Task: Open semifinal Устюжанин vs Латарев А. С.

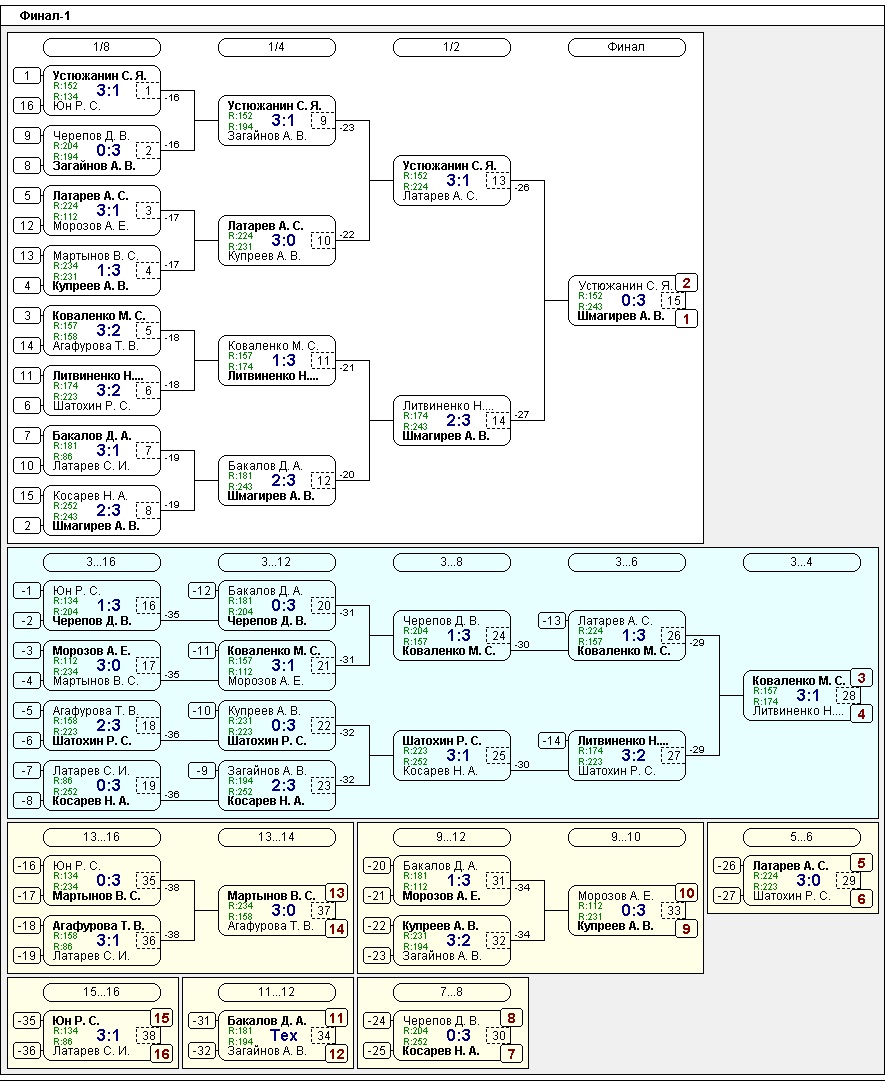Action: (452, 181)
